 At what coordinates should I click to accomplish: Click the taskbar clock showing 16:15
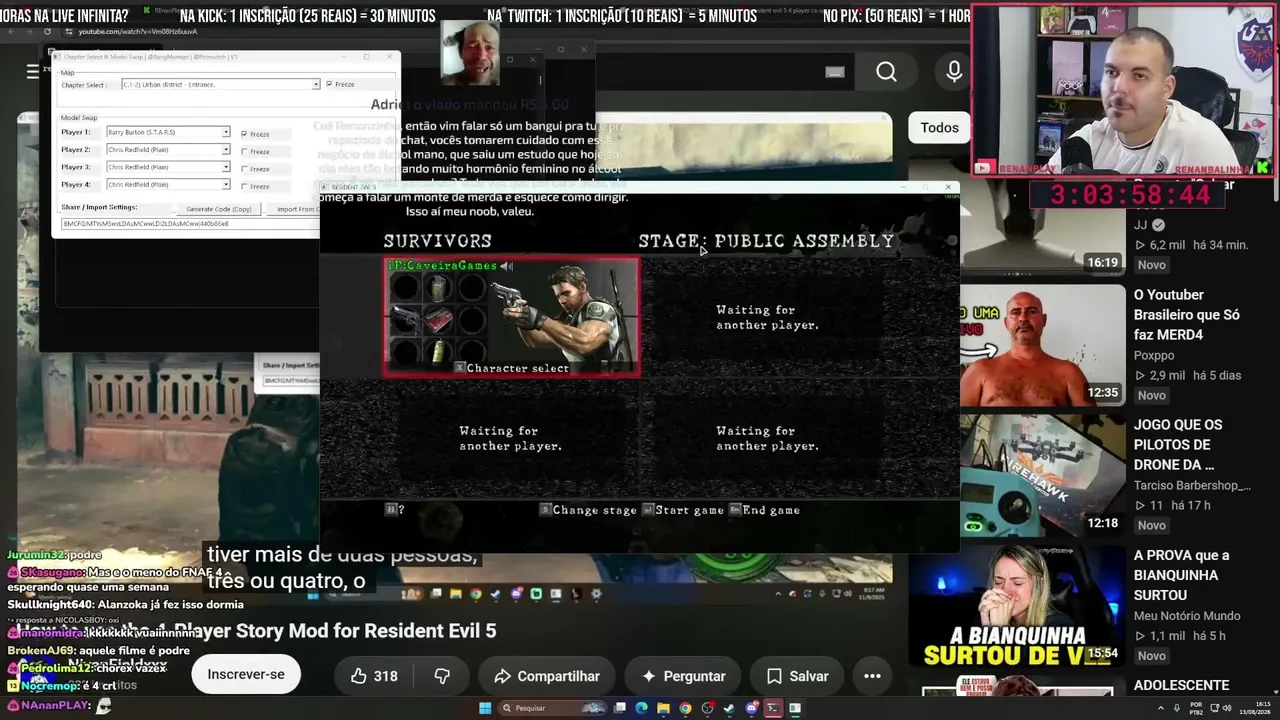point(1256,708)
